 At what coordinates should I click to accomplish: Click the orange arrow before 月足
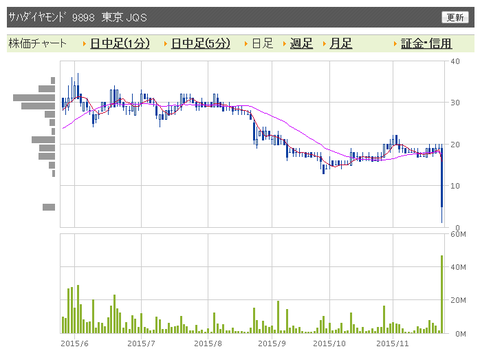click(x=324, y=44)
